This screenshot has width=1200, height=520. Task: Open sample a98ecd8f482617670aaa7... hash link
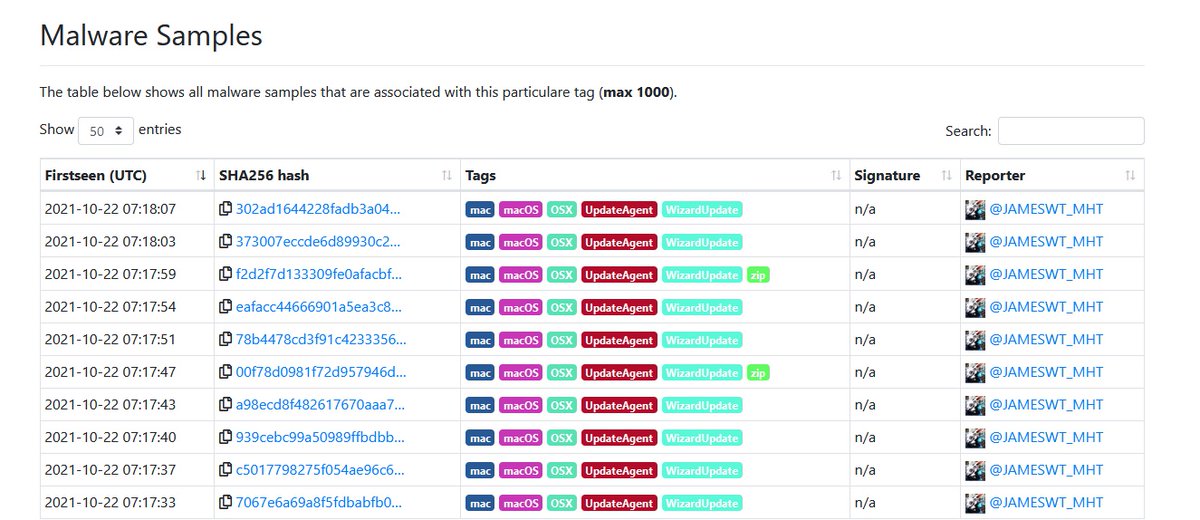(321, 405)
